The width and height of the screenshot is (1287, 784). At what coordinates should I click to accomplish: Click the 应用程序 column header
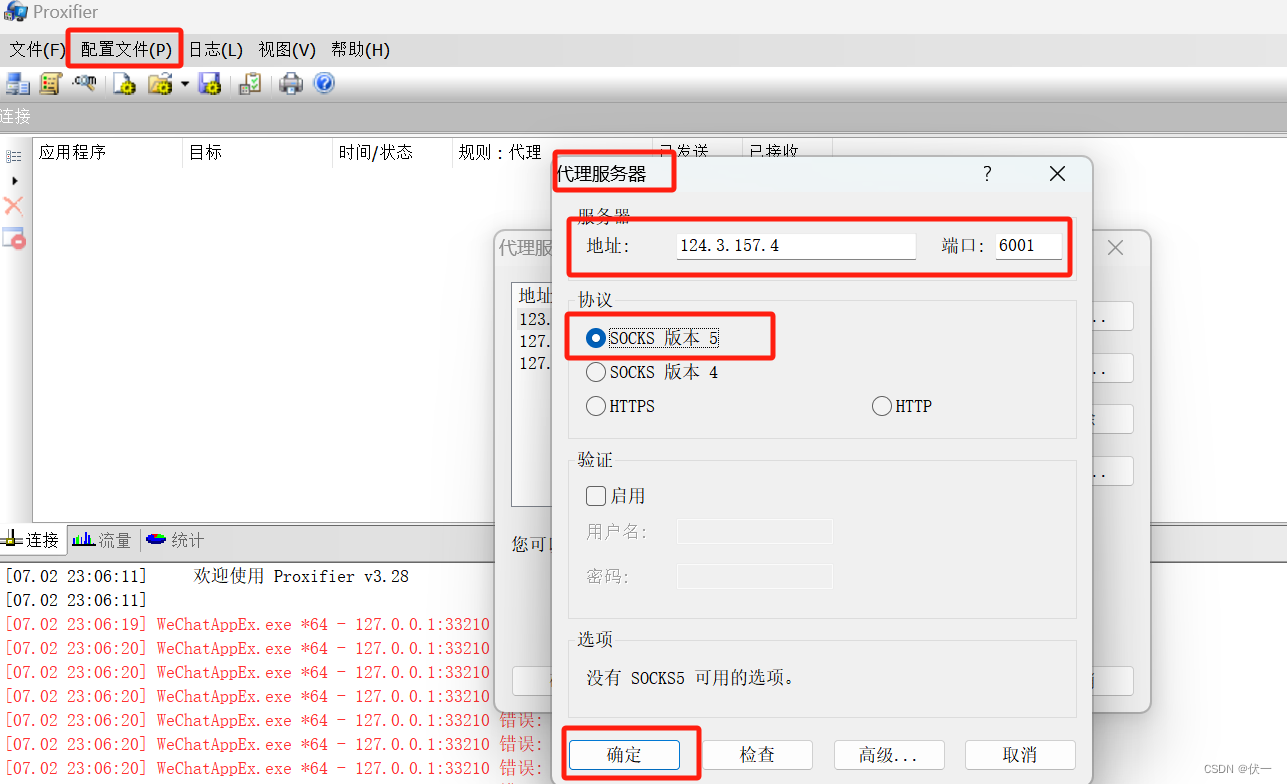[107, 152]
